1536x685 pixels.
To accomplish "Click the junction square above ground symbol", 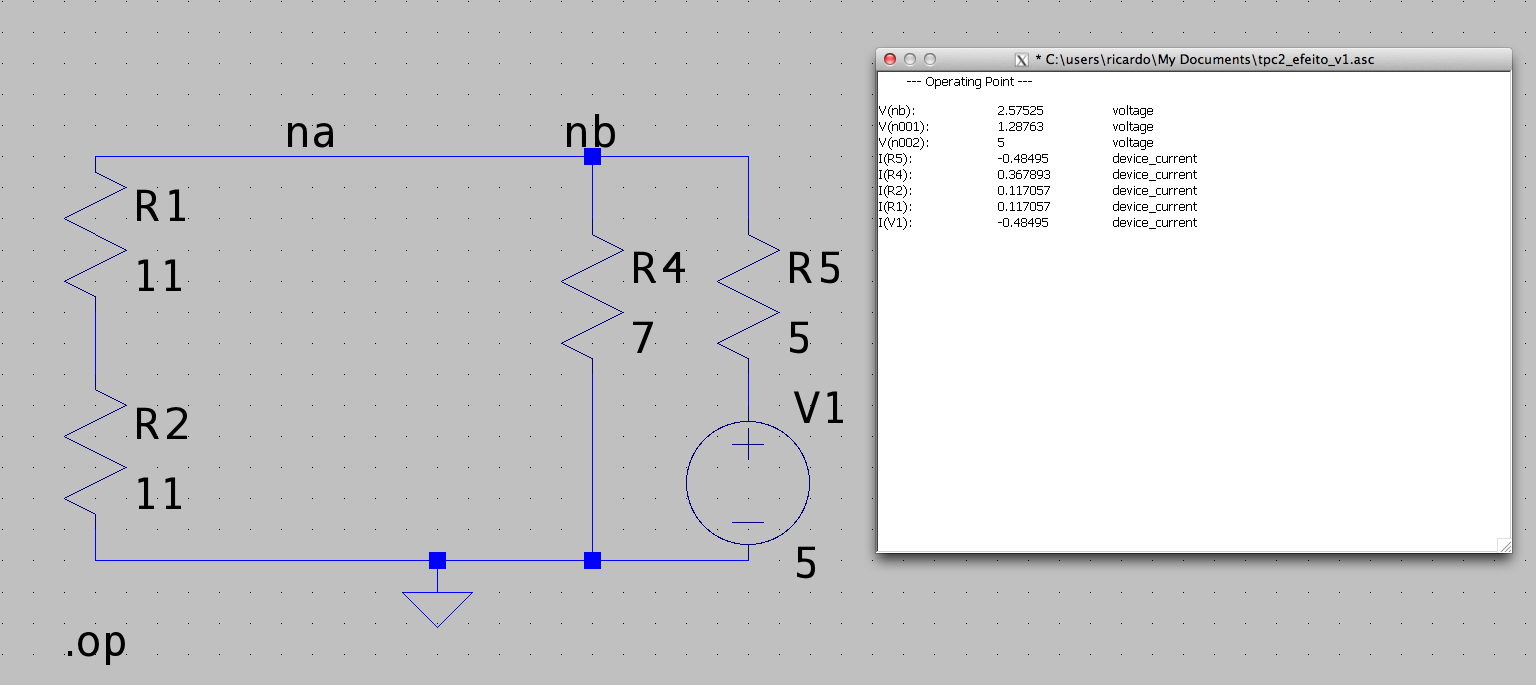I will [x=437, y=560].
